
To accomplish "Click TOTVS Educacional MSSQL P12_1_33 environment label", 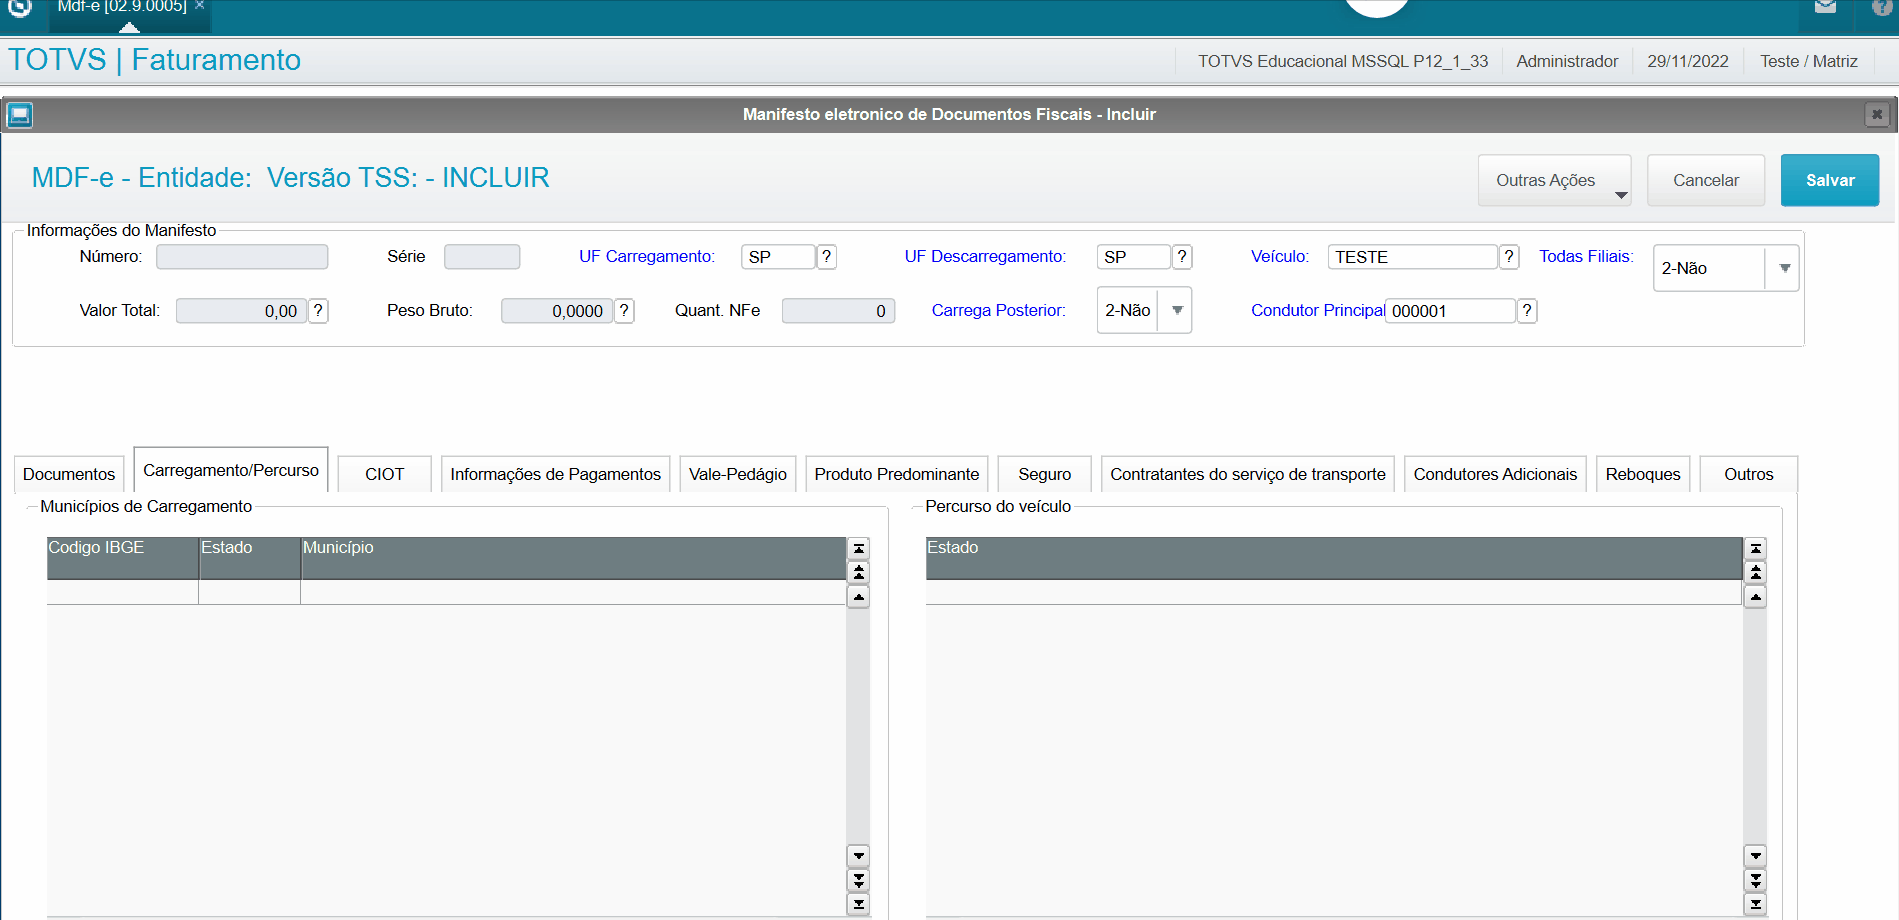I will click(x=1343, y=62).
